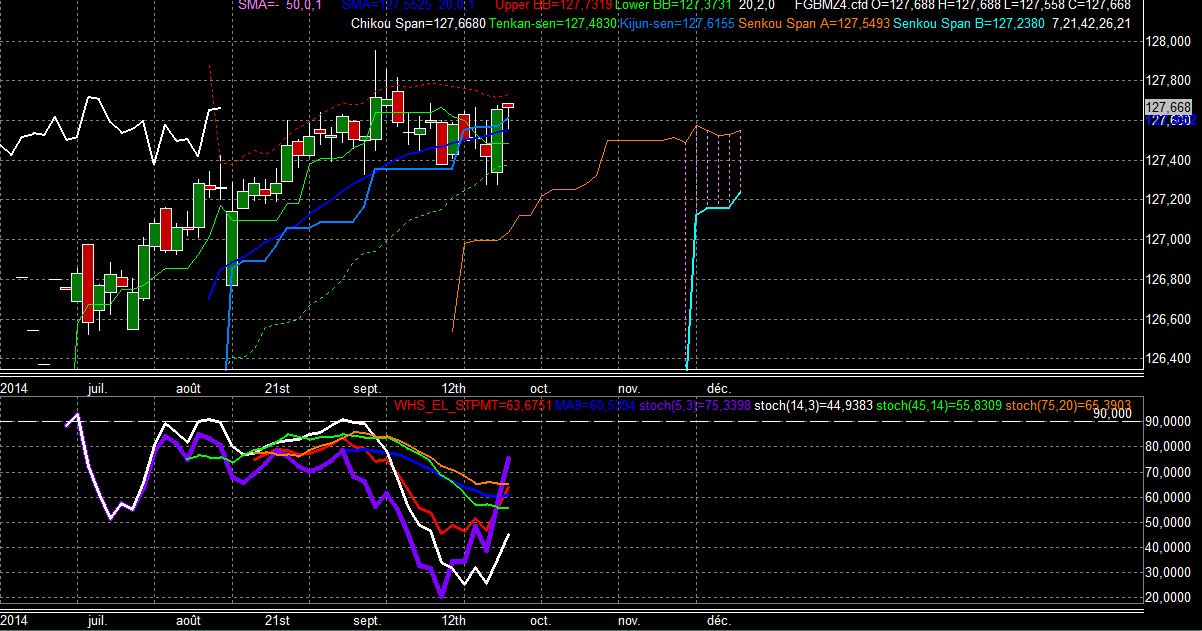This screenshot has height=631, width=1202.
Task: Click the highlighted current price 127,668
Action: click(1168, 107)
